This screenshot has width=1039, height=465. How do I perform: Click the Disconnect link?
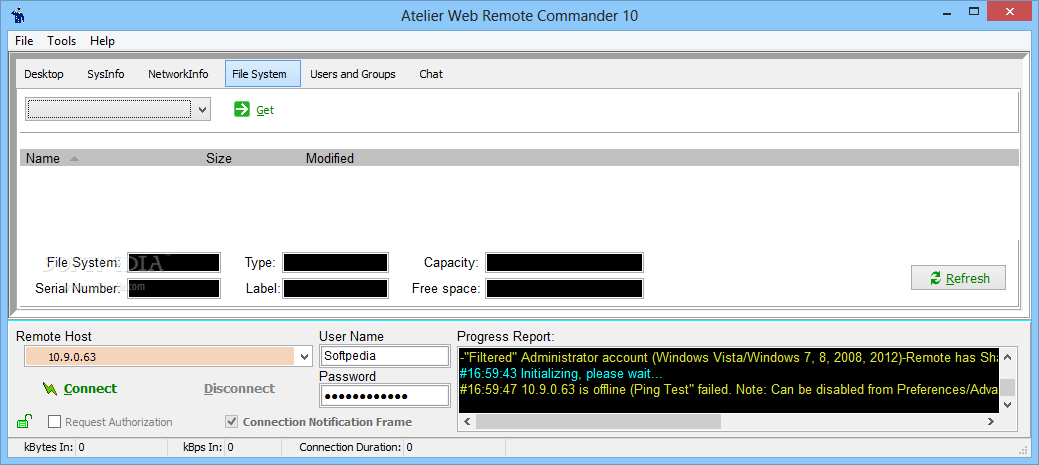click(239, 389)
